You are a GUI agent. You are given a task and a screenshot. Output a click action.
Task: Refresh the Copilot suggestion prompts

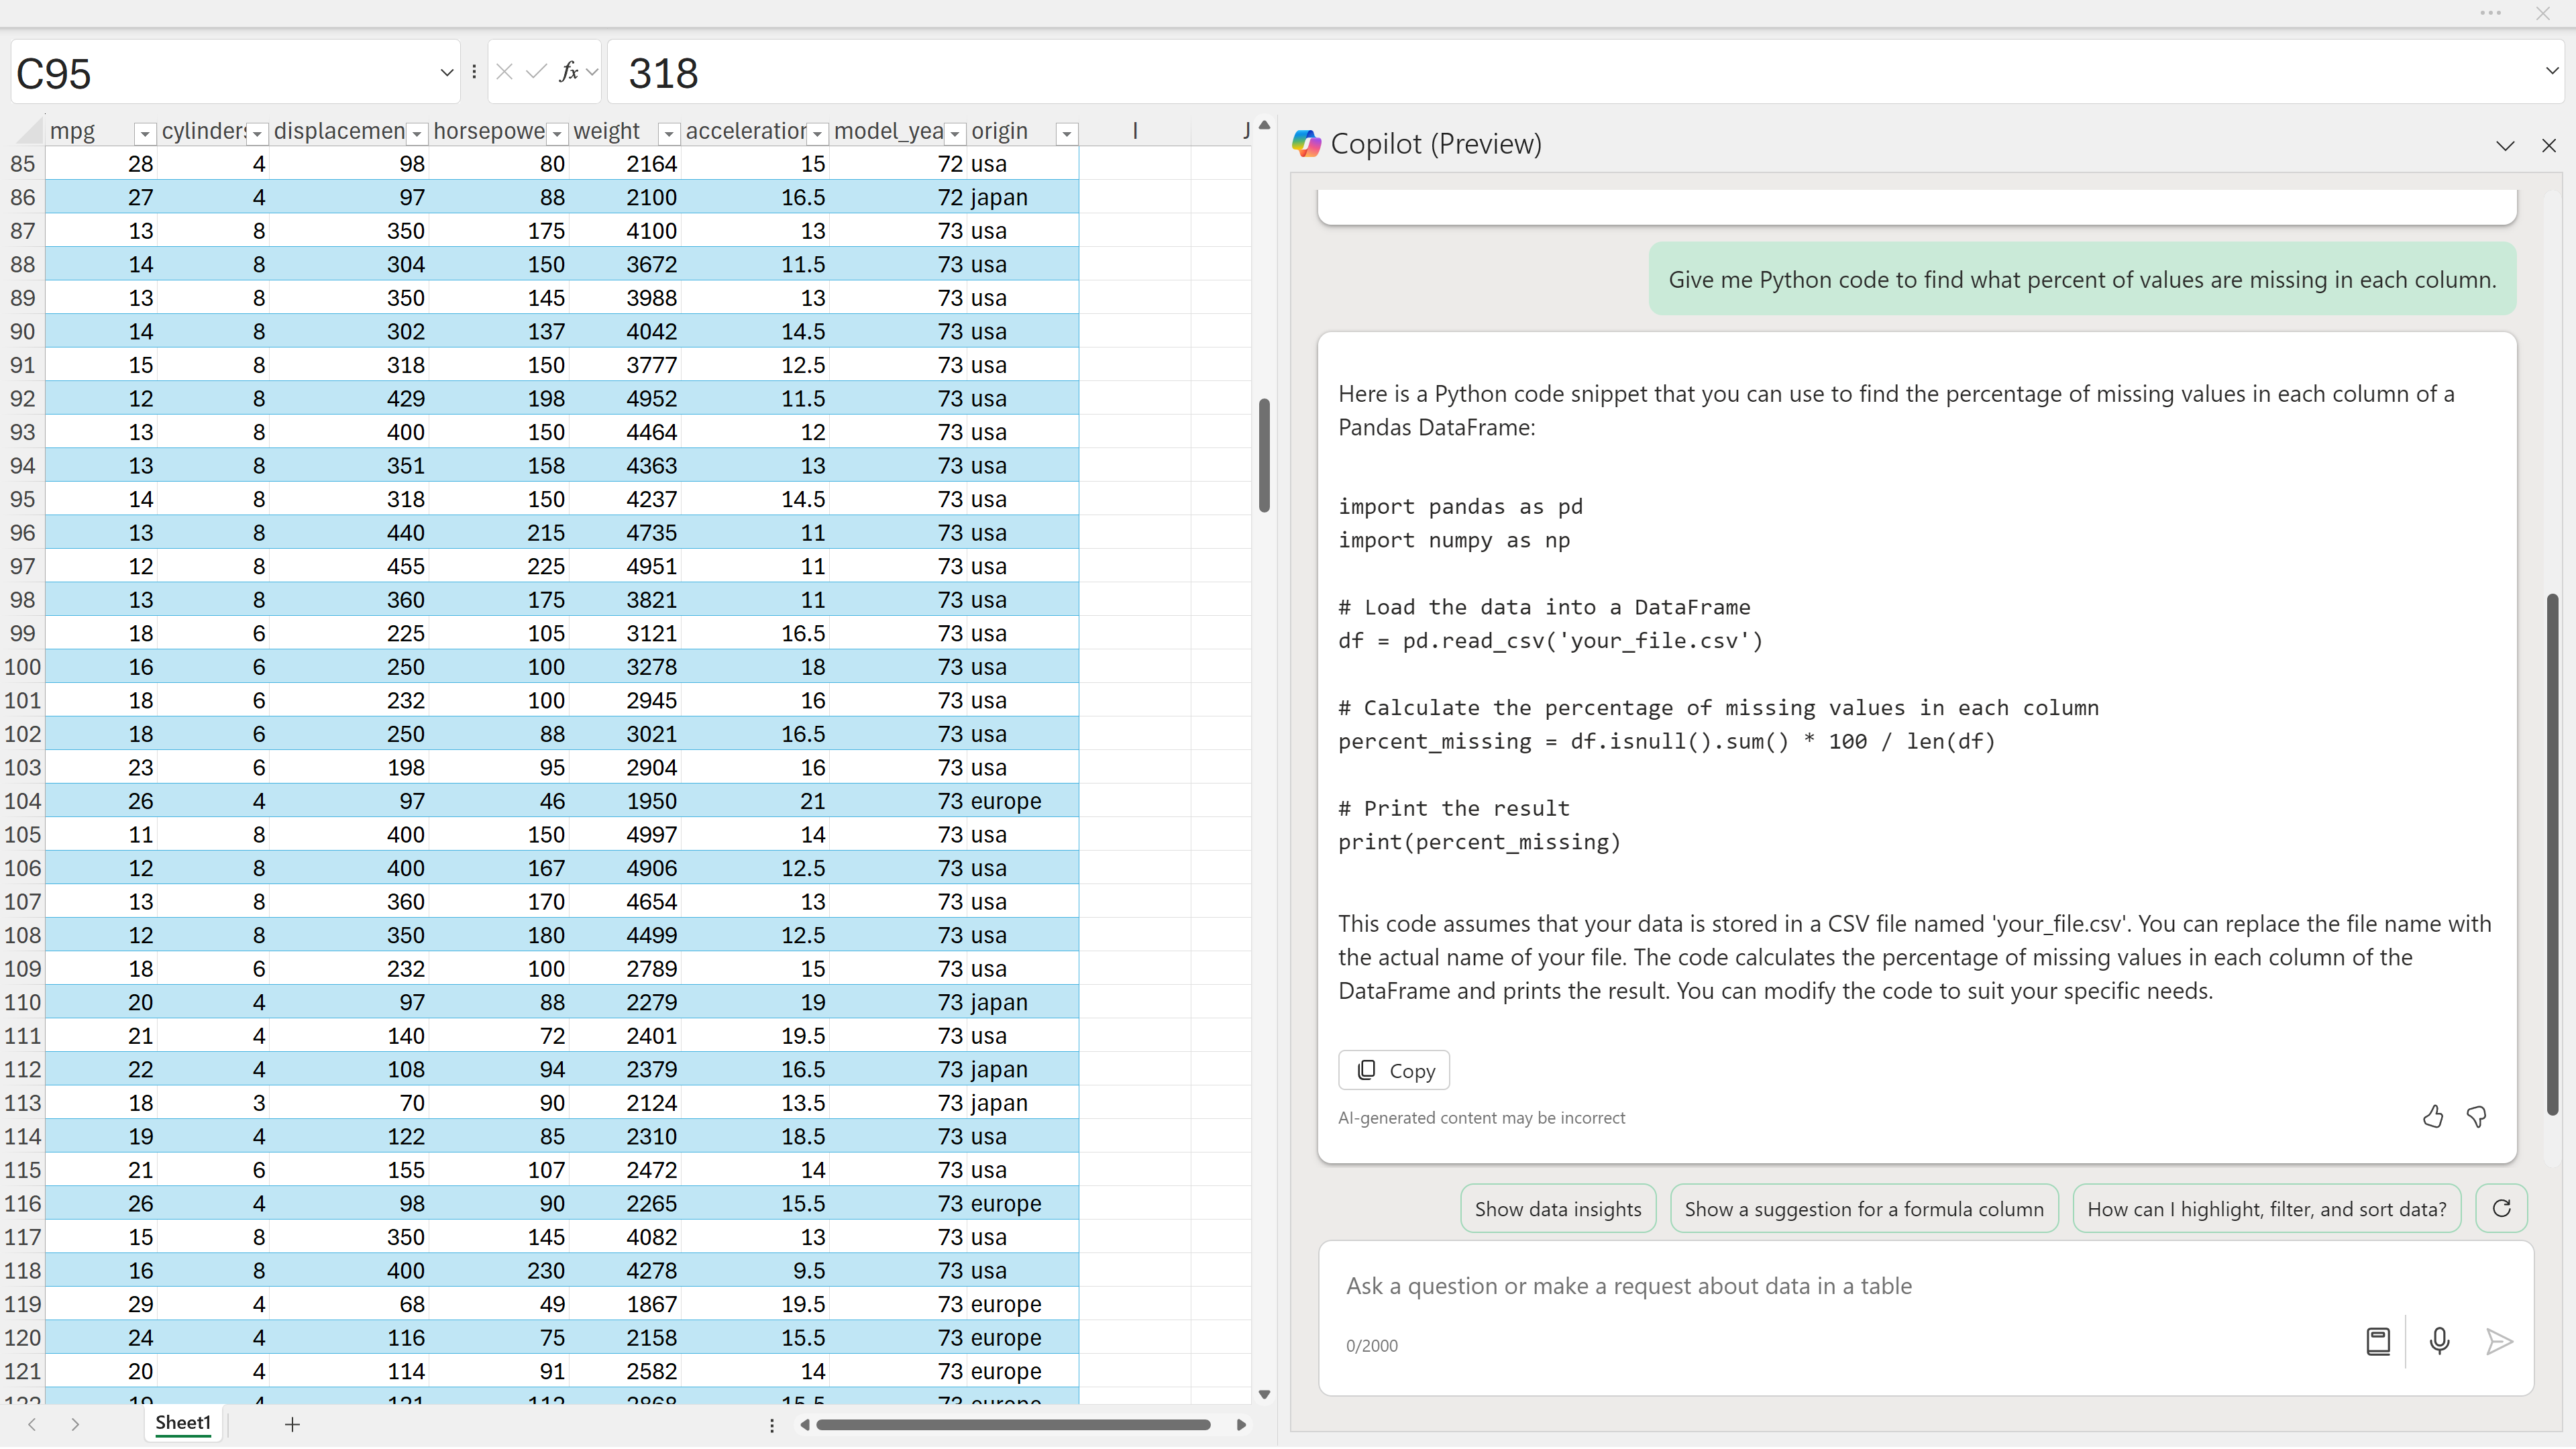click(x=2501, y=1208)
